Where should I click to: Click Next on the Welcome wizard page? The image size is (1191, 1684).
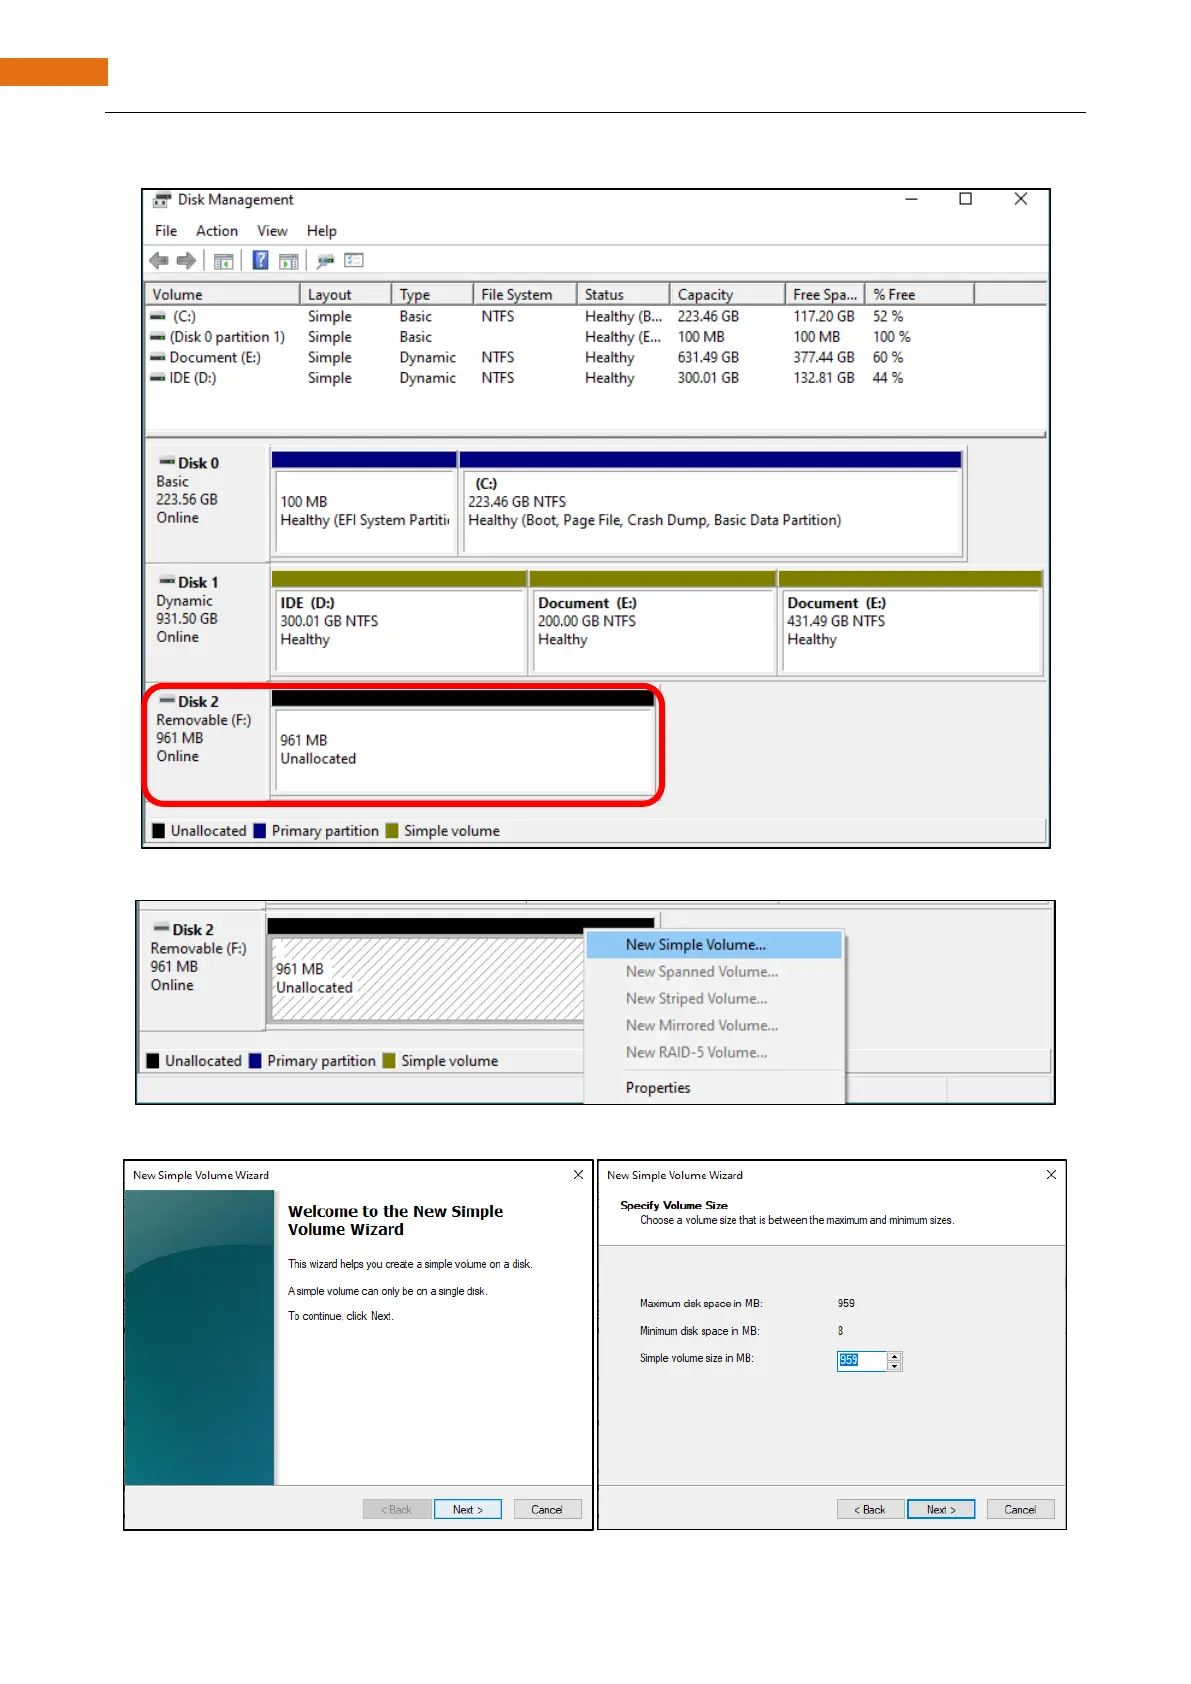pyautogui.click(x=467, y=1510)
